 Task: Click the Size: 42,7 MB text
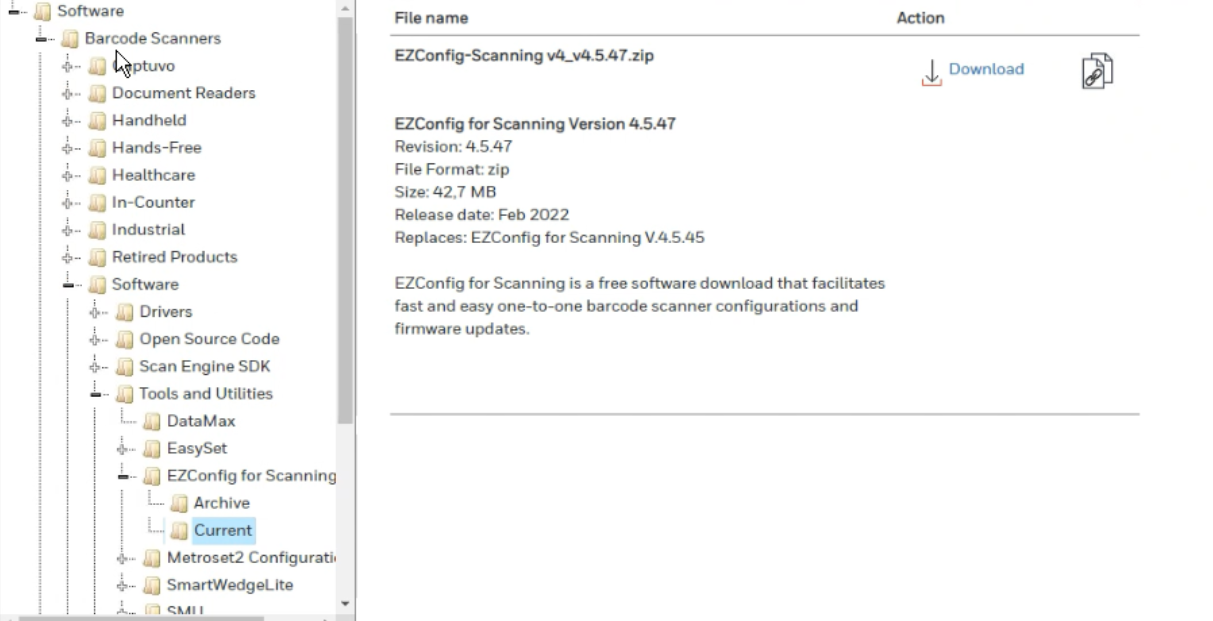[x=445, y=191]
